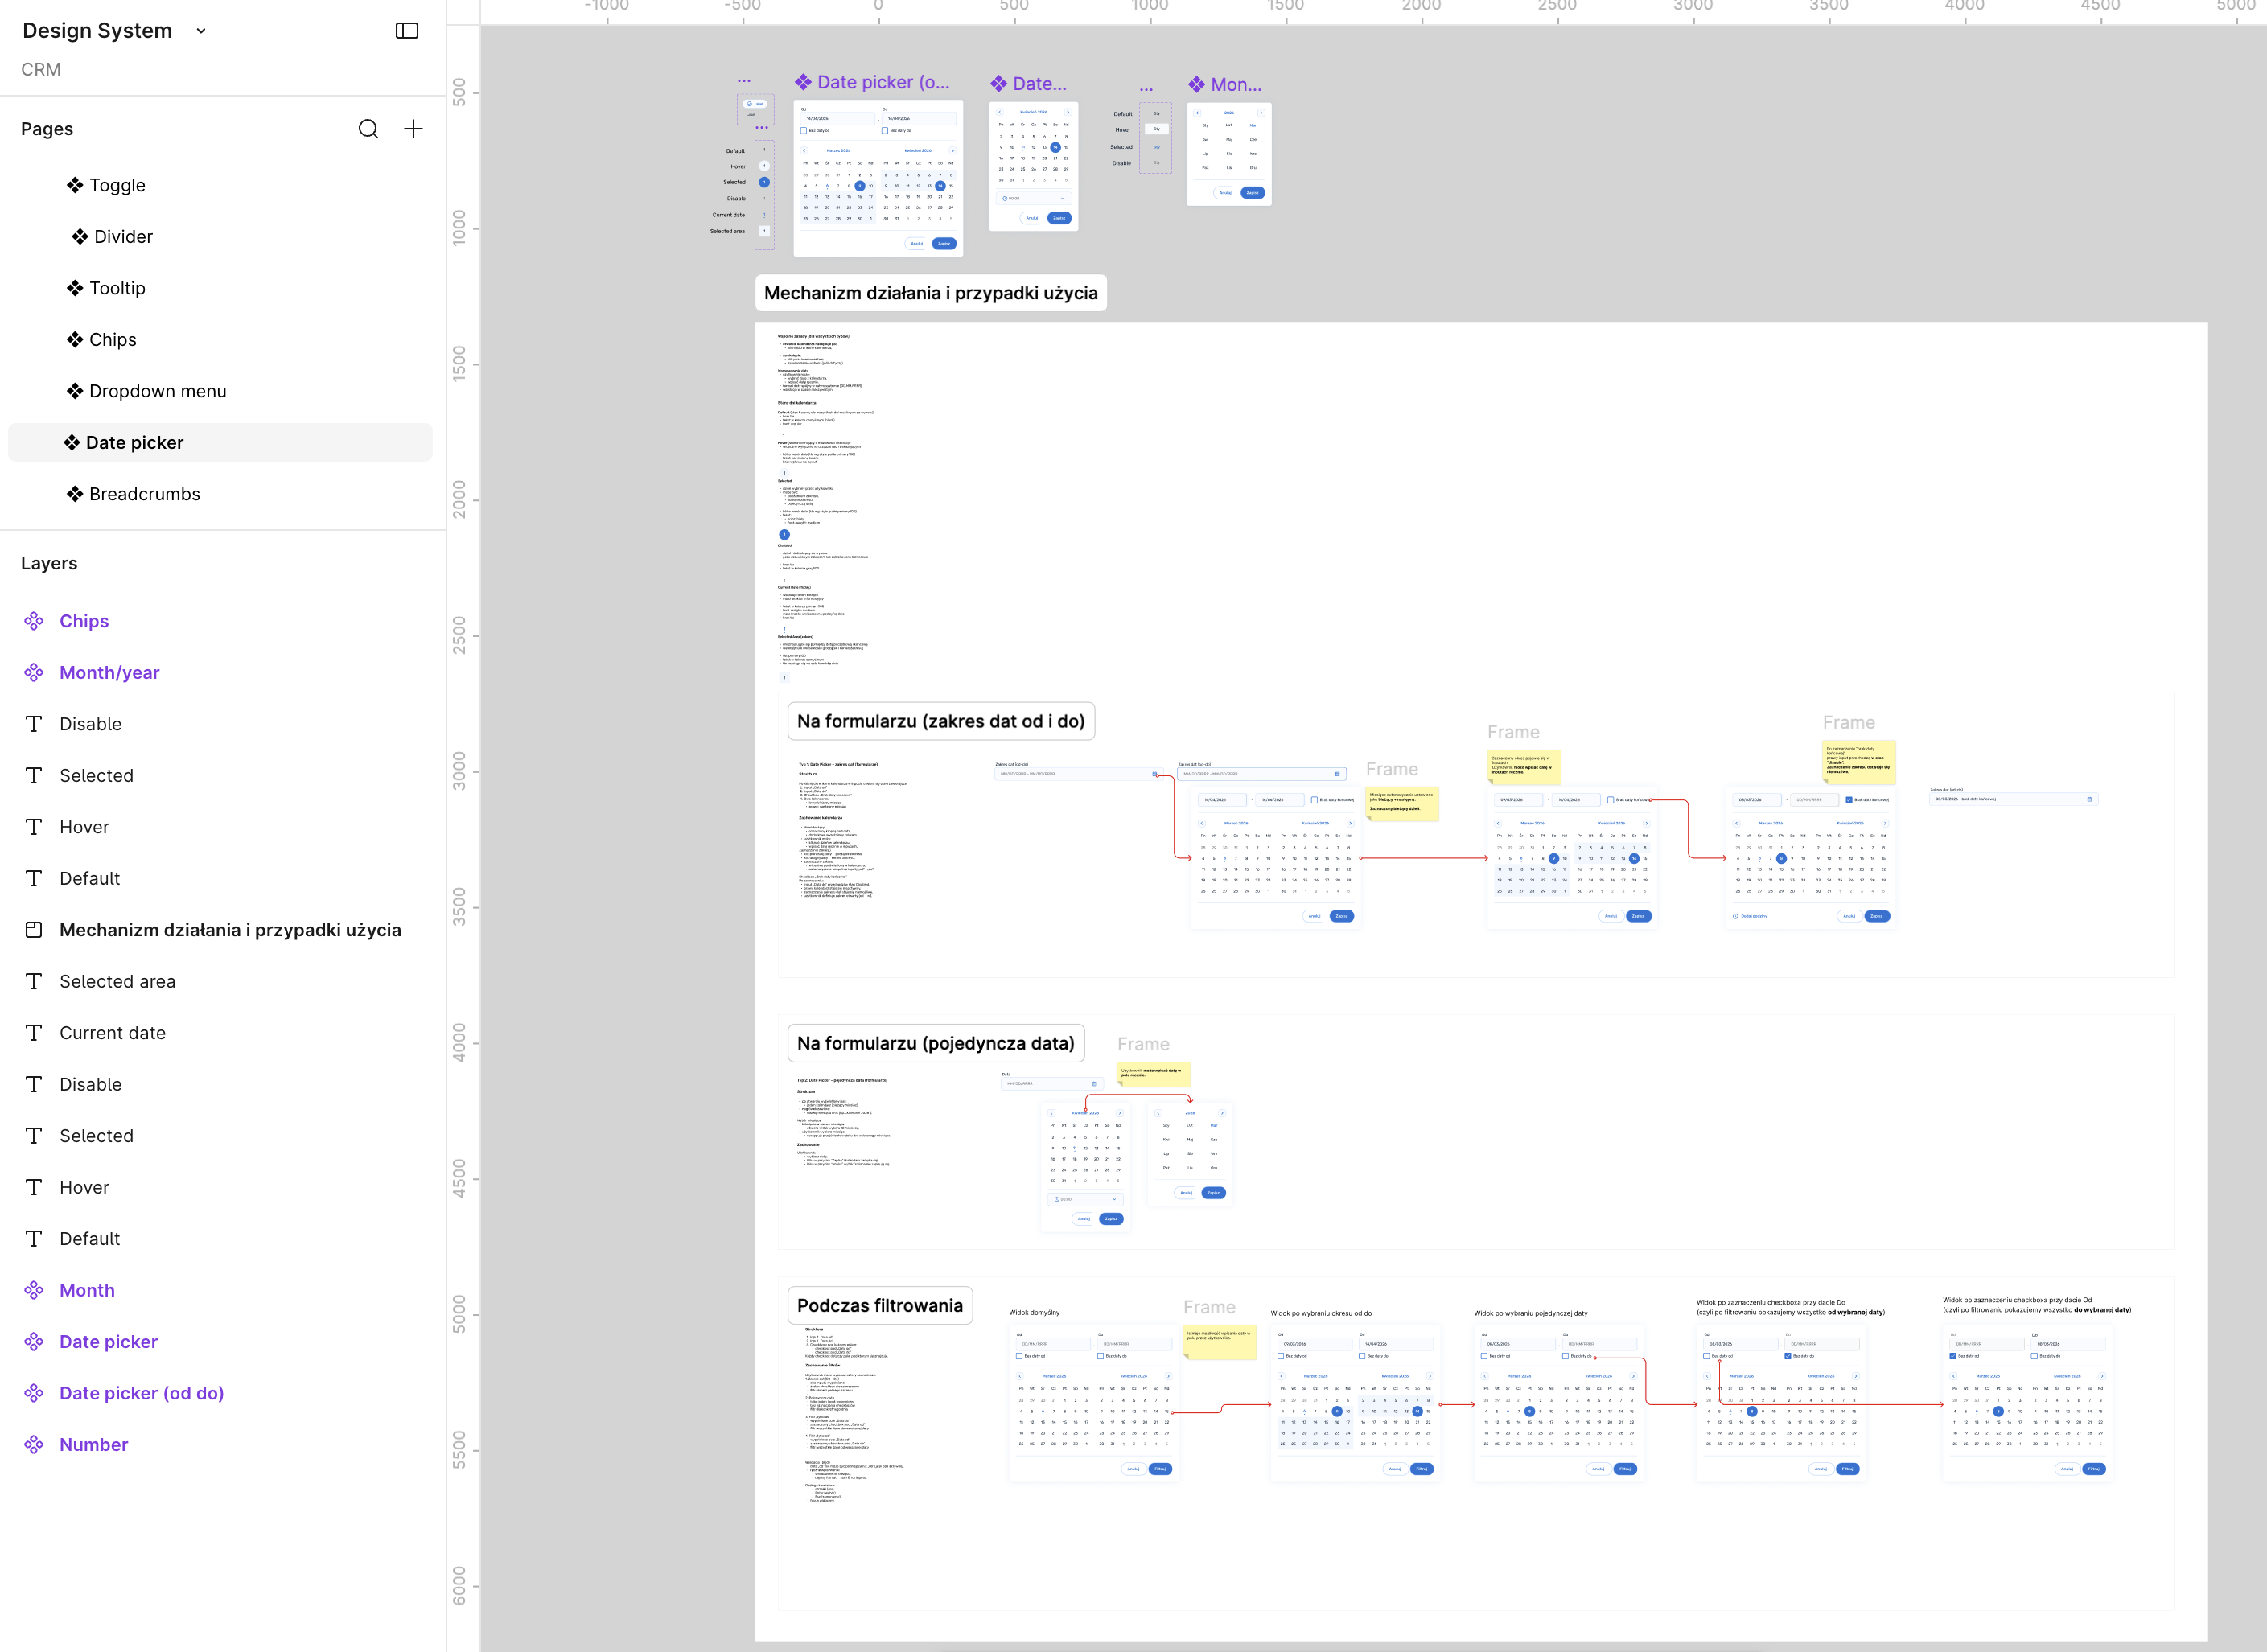2267x1652 pixels.
Task: Toggle the sidebar panel layout icon
Action: pos(407,31)
